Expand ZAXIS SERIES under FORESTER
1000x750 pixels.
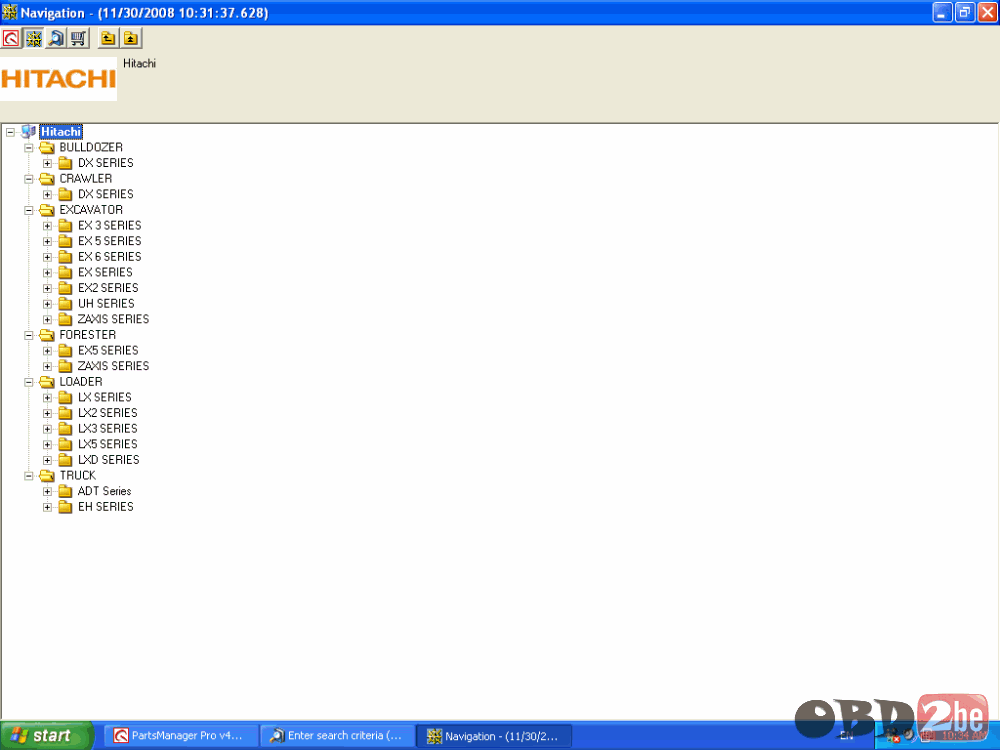pos(47,367)
